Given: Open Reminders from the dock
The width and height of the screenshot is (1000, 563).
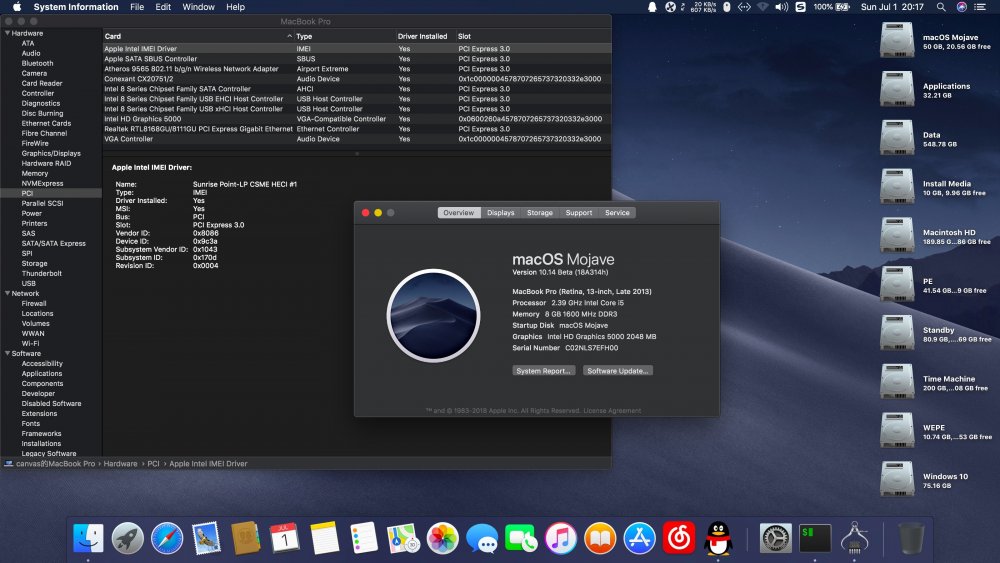Looking at the screenshot, I should coord(364,538).
